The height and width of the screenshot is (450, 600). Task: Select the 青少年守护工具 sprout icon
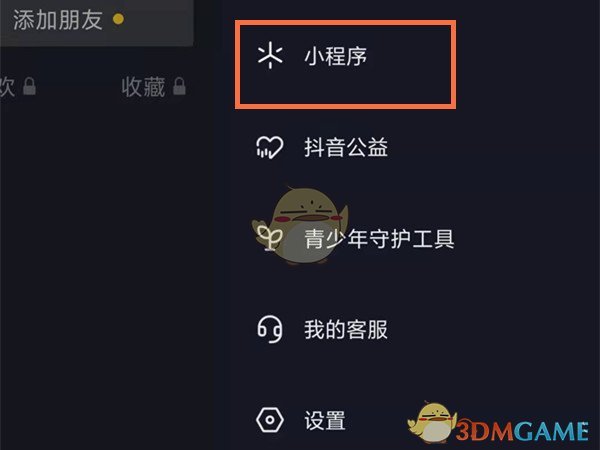(x=270, y=238)
